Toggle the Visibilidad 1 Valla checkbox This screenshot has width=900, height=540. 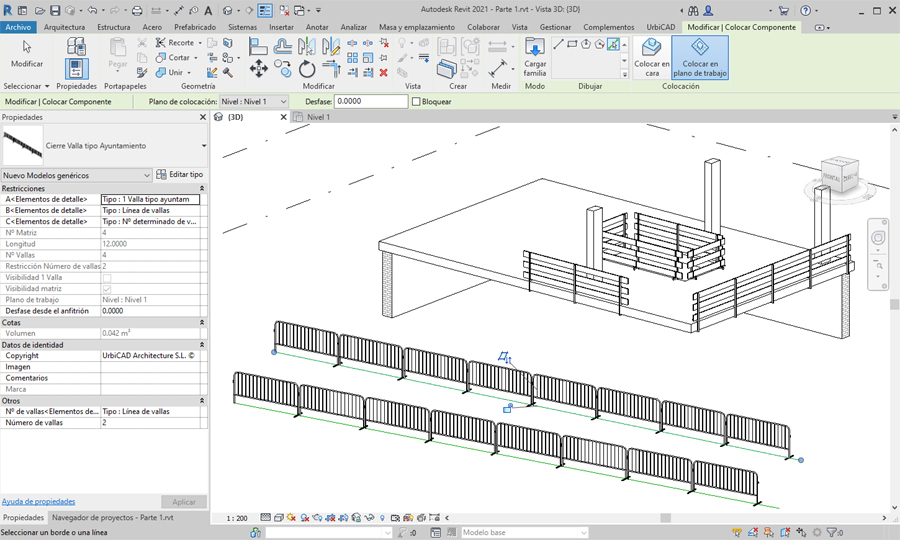(x=107, y=278)
